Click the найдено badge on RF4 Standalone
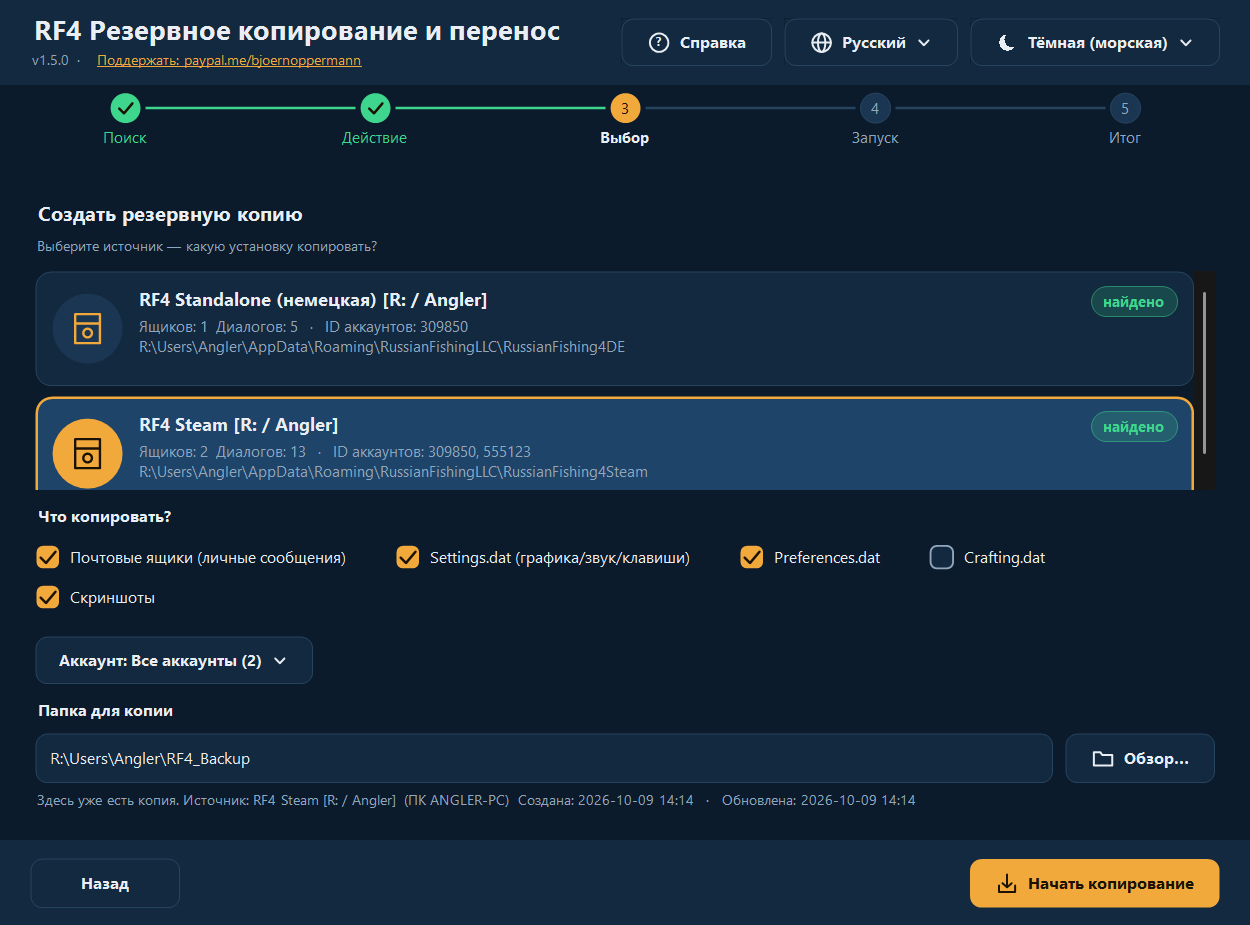This screenshot has height=925, width=1250. [x=1134, y=301]
